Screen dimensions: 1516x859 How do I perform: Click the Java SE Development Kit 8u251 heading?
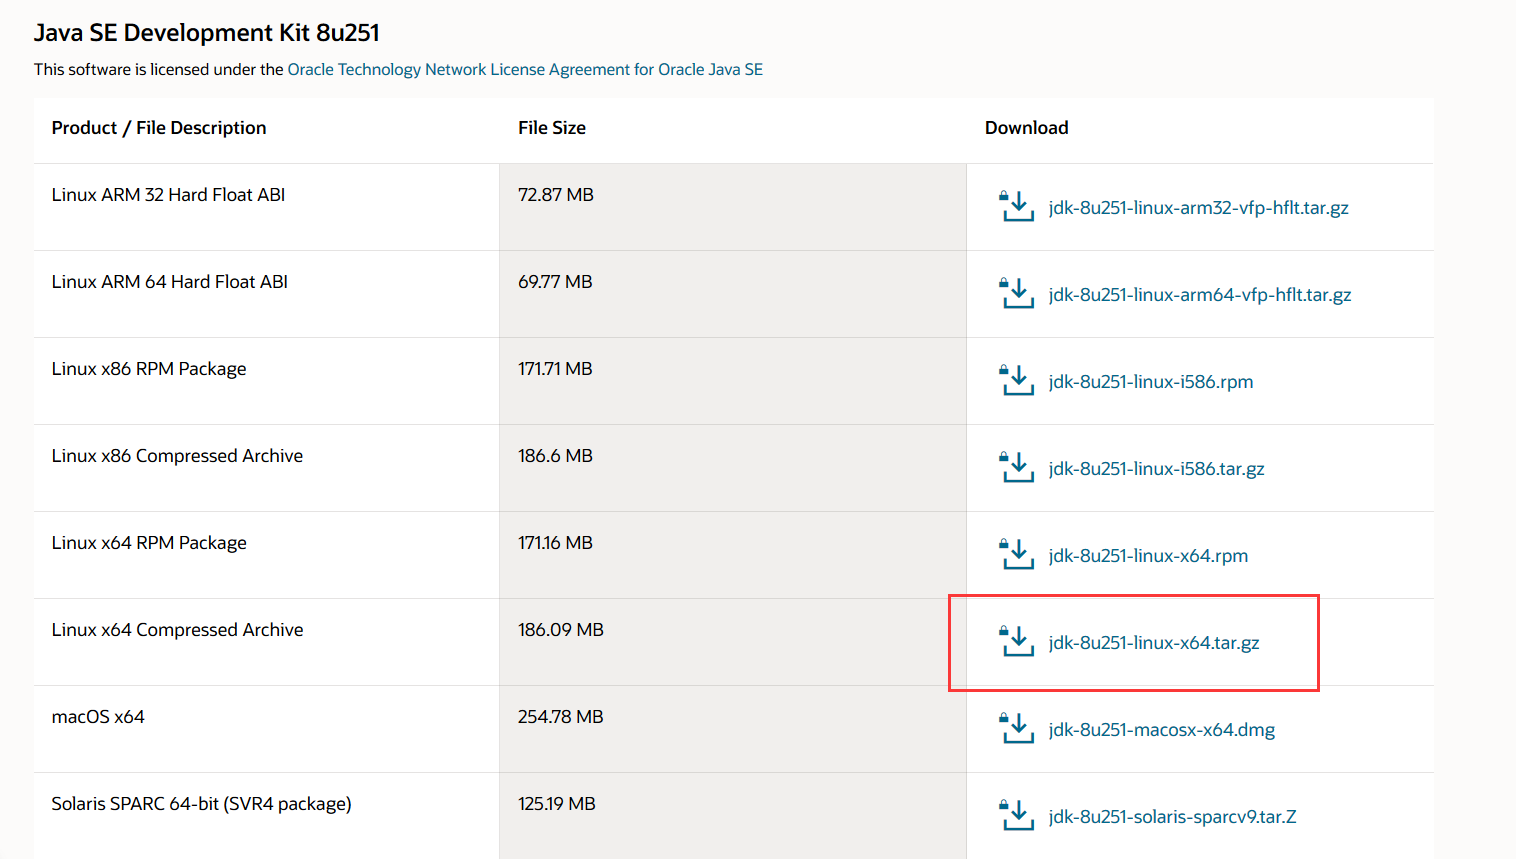(x=207, y=33)
